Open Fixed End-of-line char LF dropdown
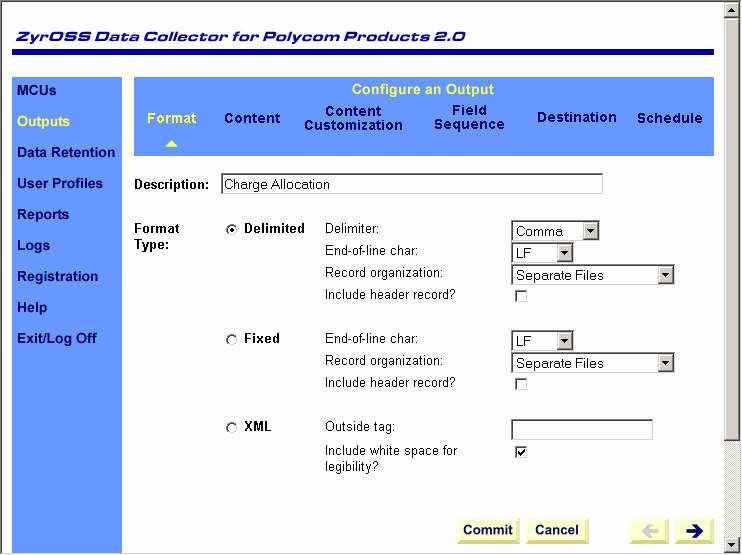 tap(542, 341)
